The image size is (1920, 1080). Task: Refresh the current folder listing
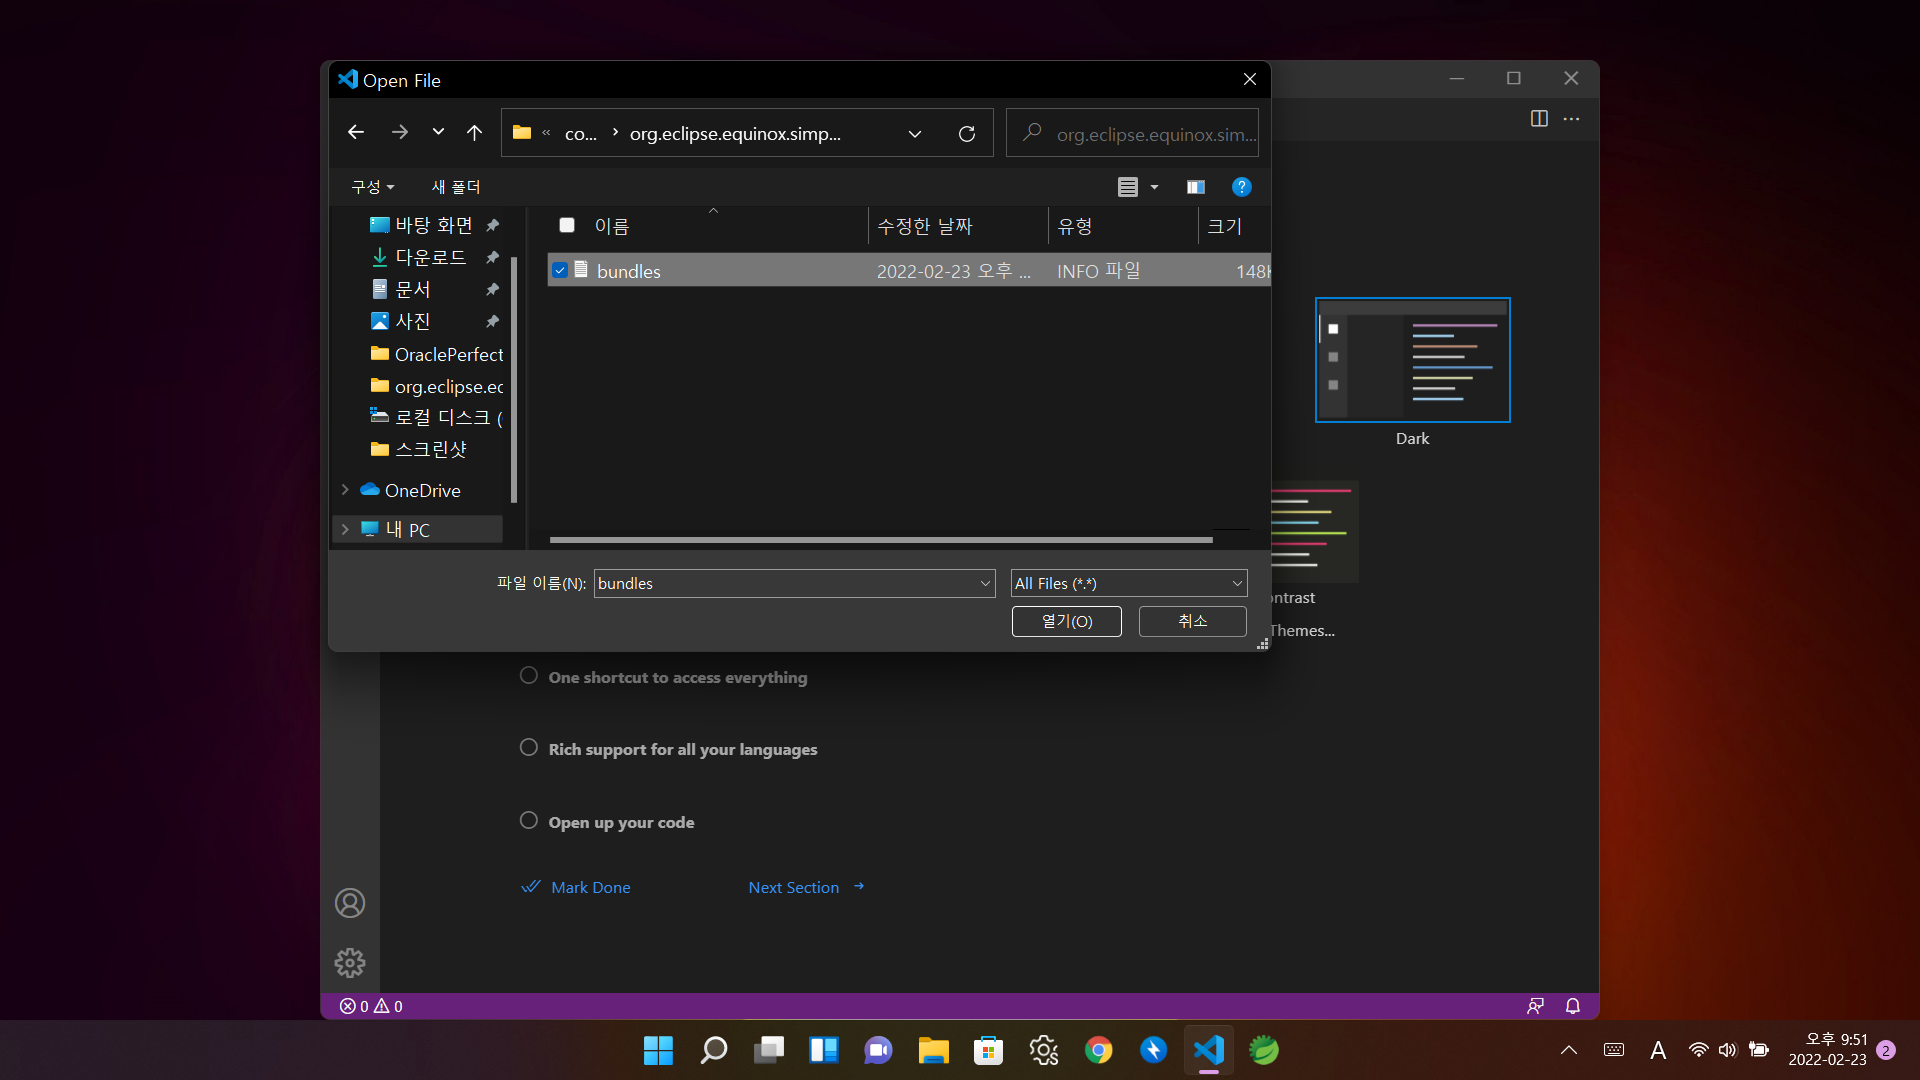(x=966, y=133)
